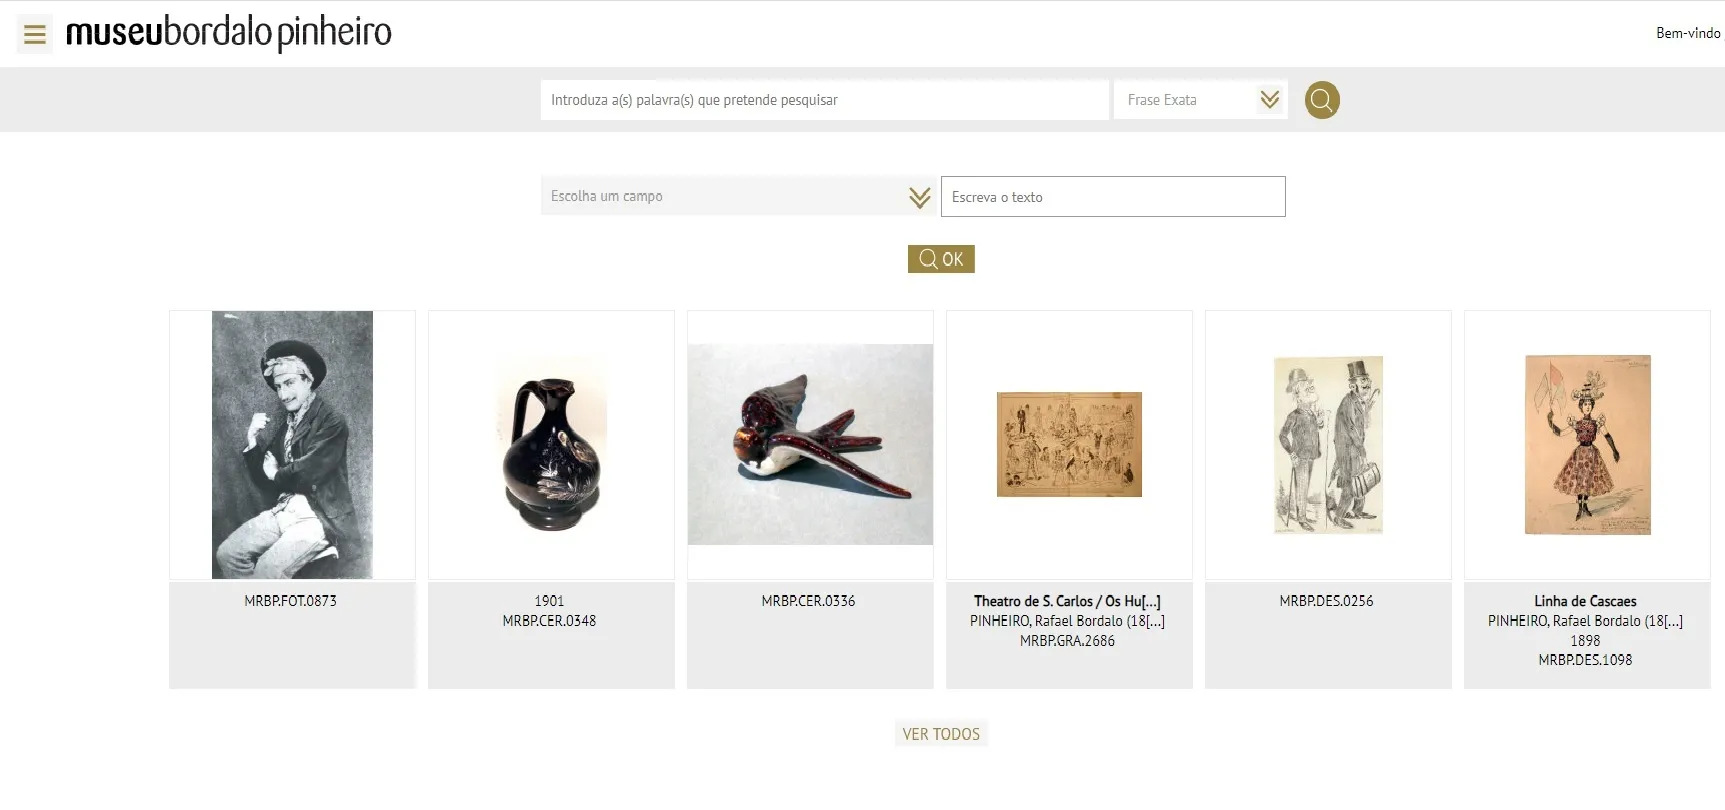
Task: Click the Linha de Cascaes title link
Action: (x=1585, y=601)
